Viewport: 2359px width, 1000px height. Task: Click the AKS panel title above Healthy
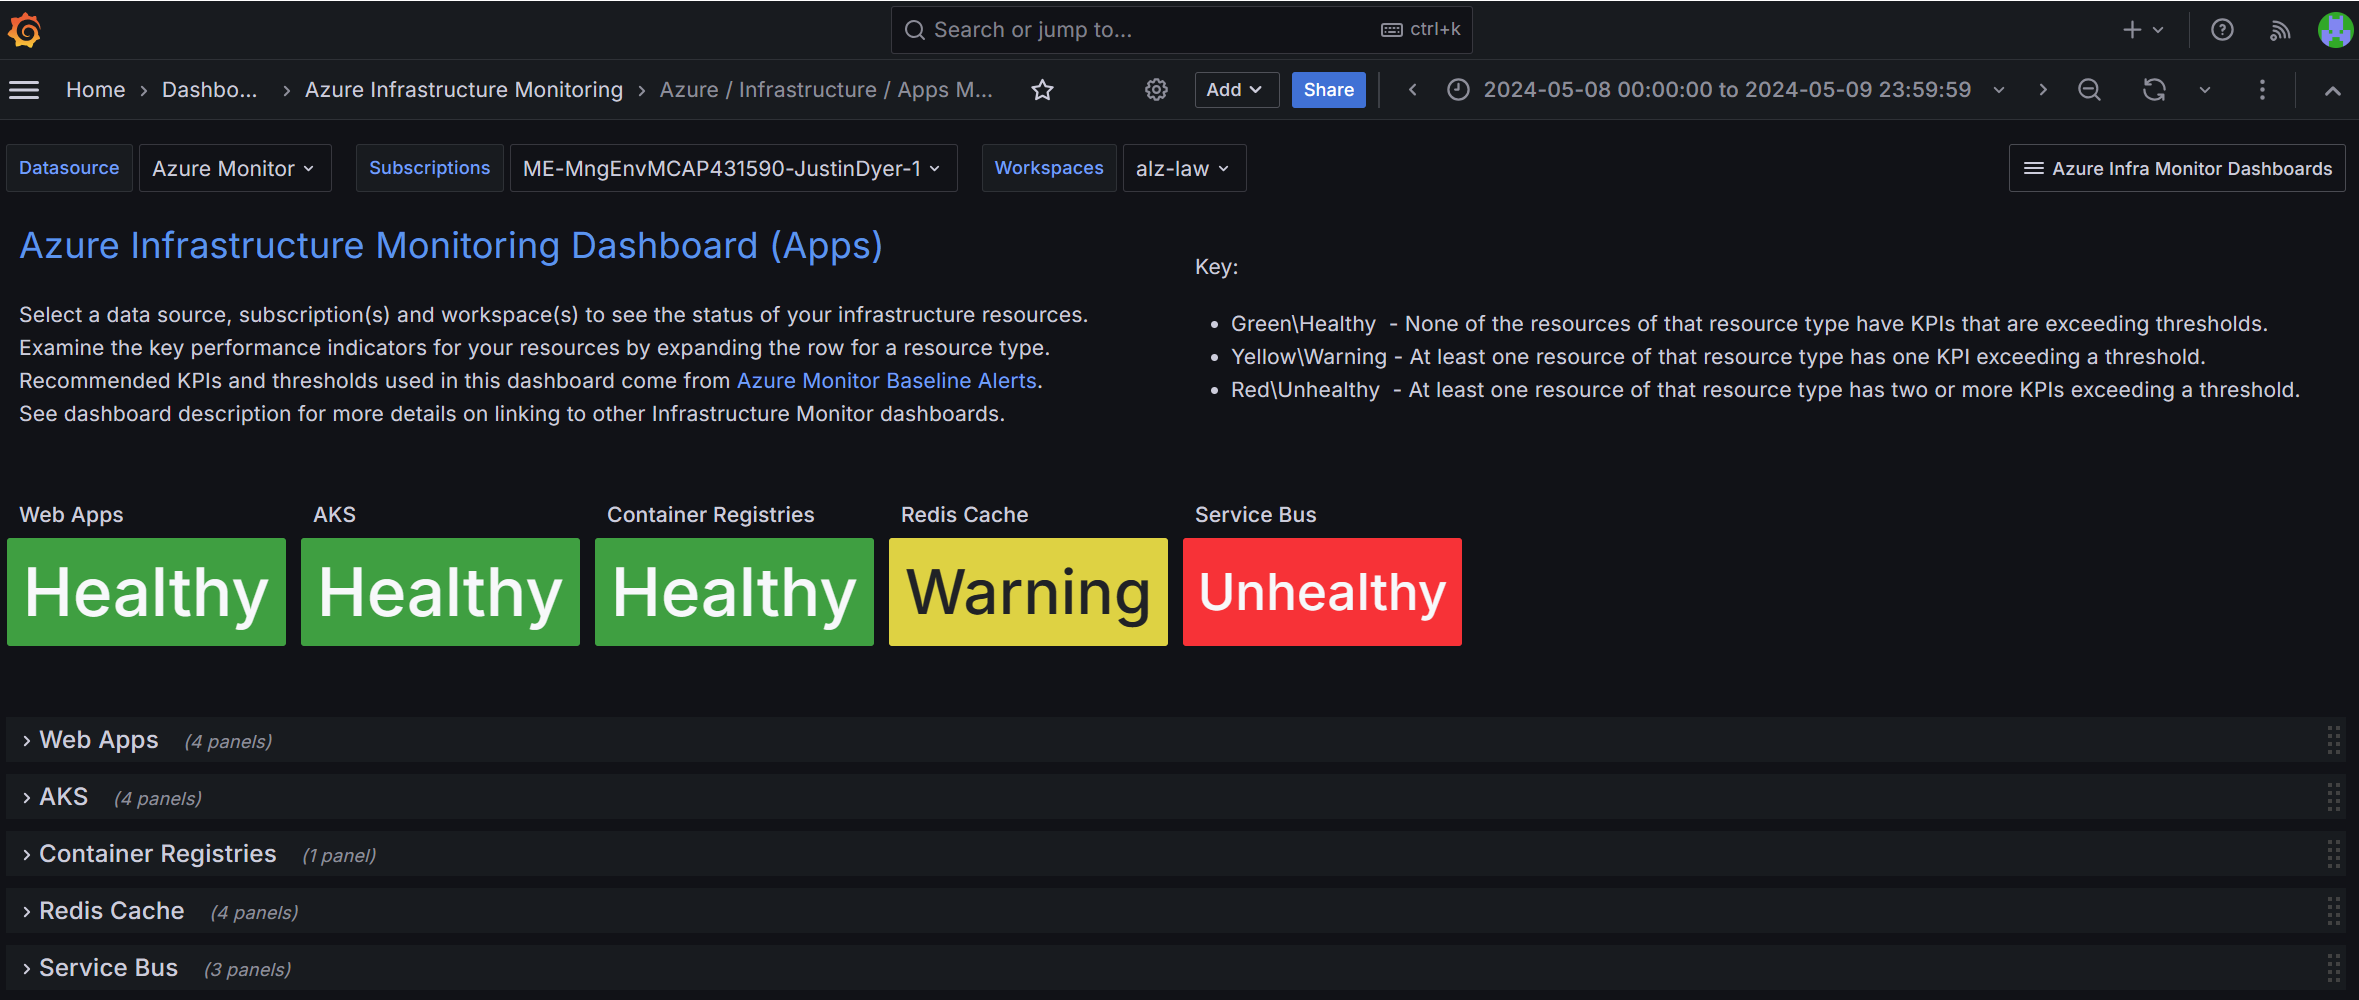334,515
